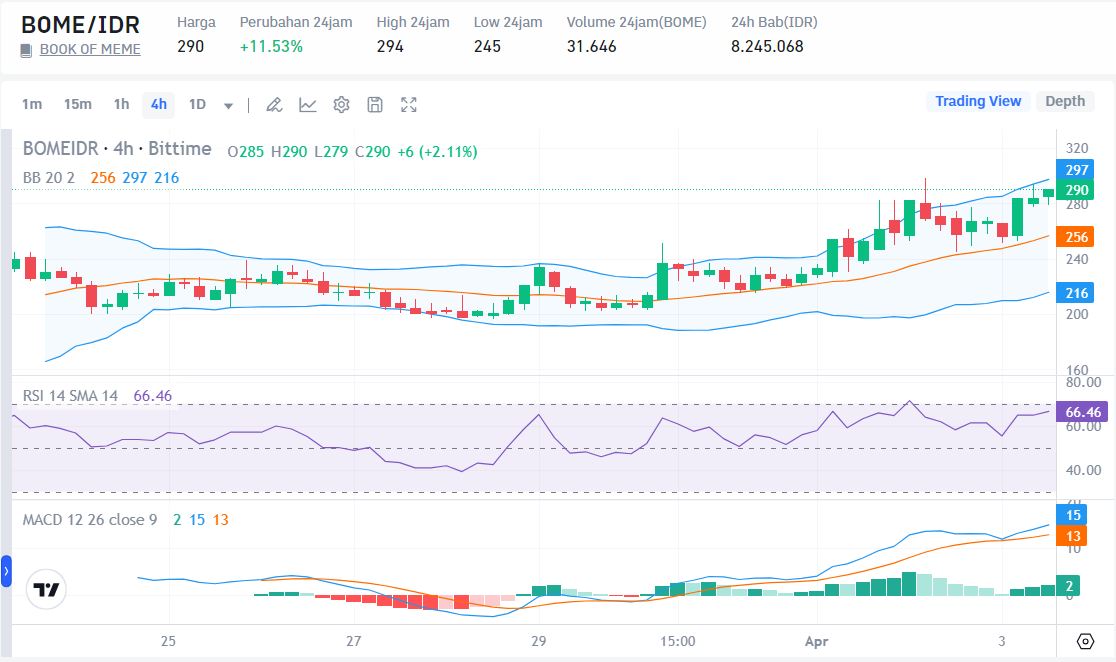The height and width of the screenshot is (662, 1116).
Task: Click the orange 13 signal axis tag
Action: coord(1071,536)
